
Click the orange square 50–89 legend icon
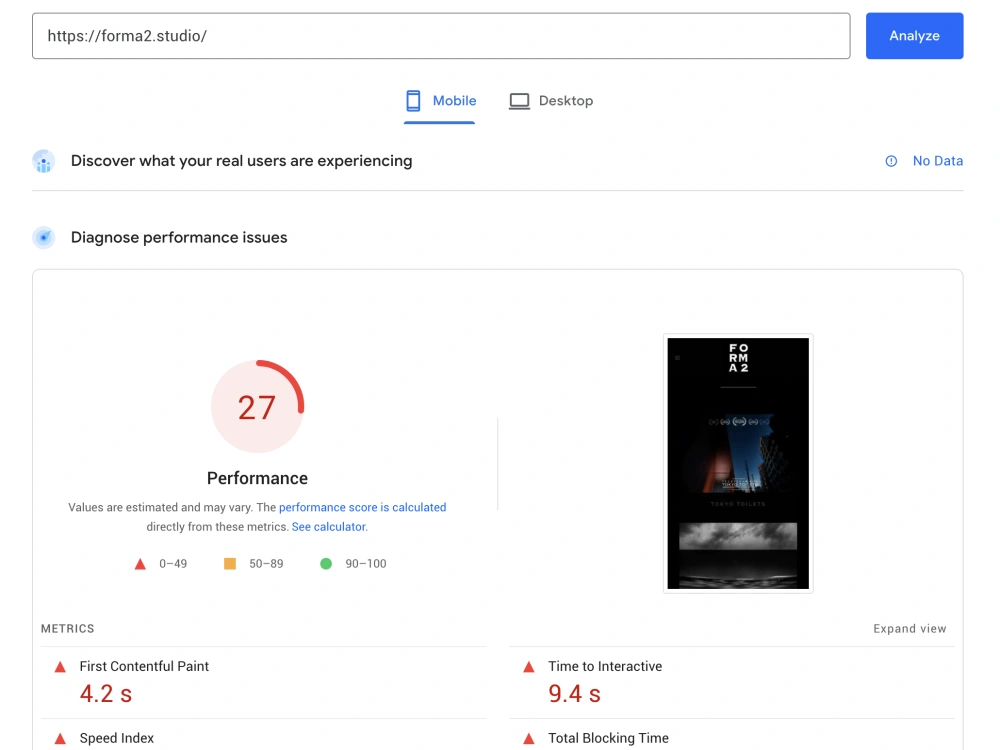coord(230,564)
